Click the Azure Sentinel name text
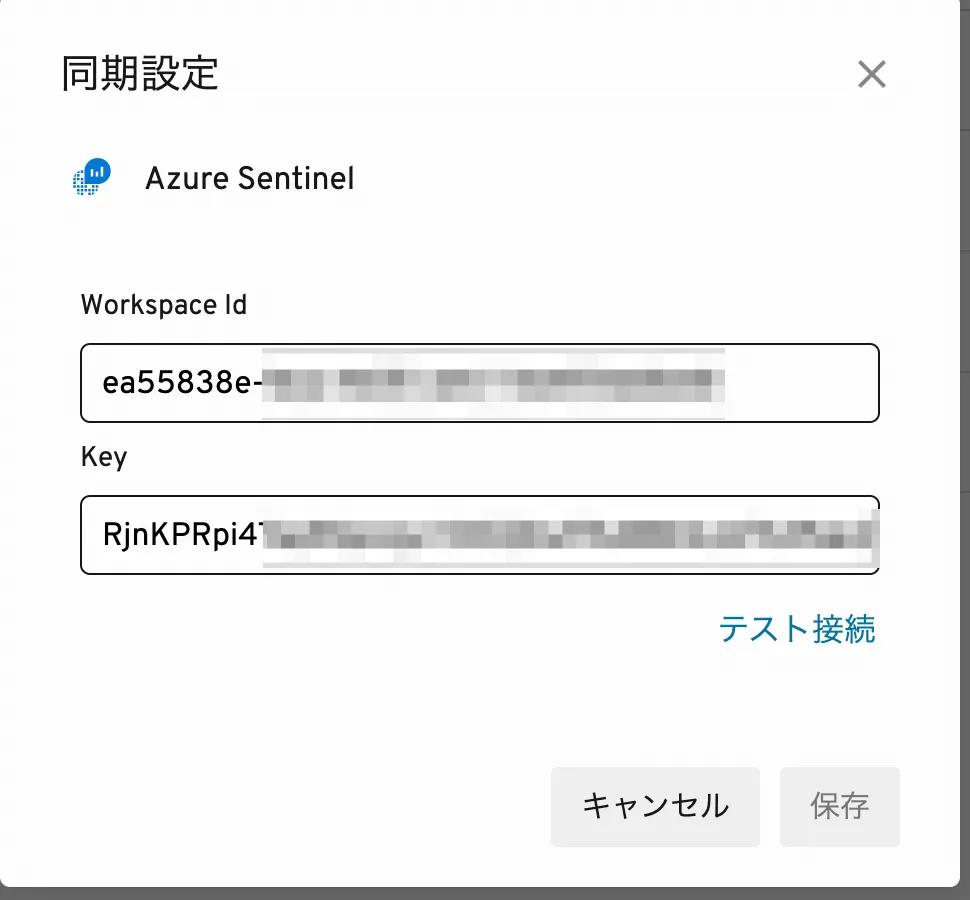The image size is (970, 900). click(x=249, y=179)
